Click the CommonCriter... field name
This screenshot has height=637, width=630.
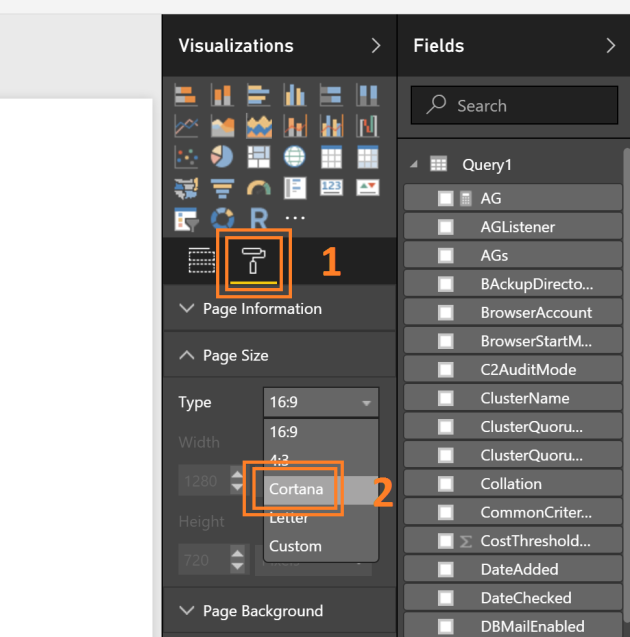[536, 513]
